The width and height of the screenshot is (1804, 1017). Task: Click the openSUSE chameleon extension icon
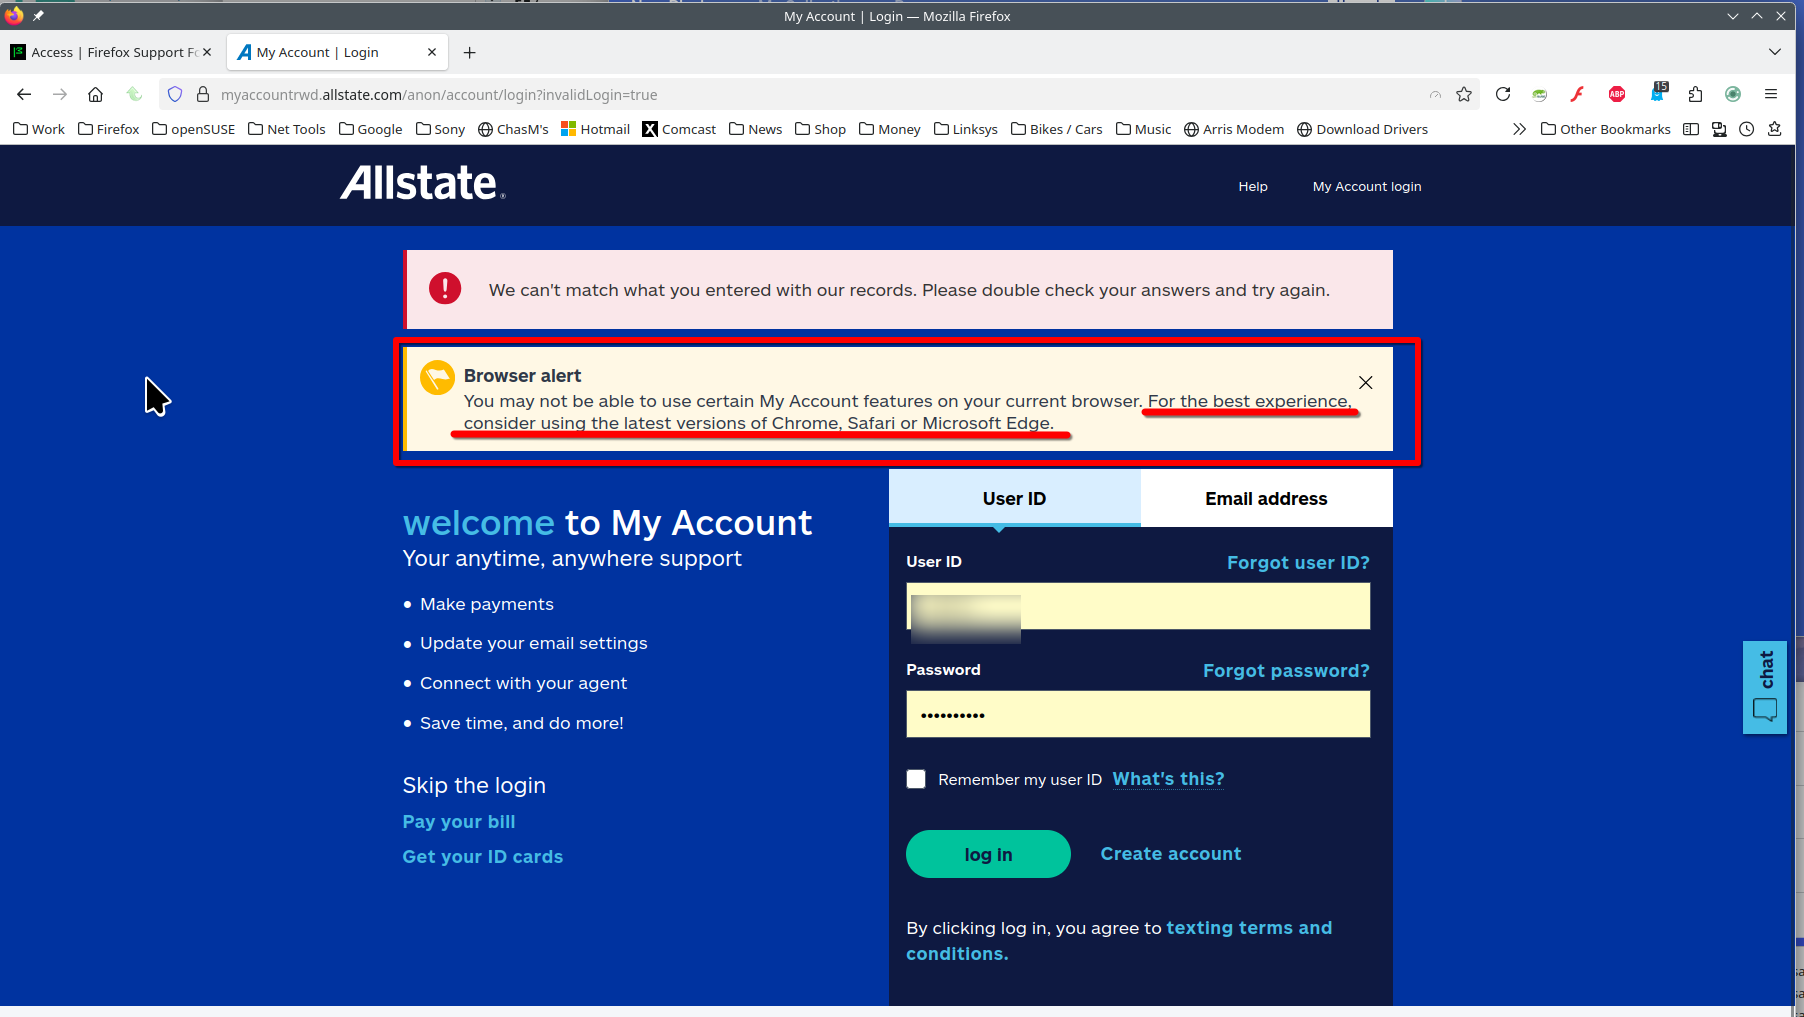tap(1540, 94)
